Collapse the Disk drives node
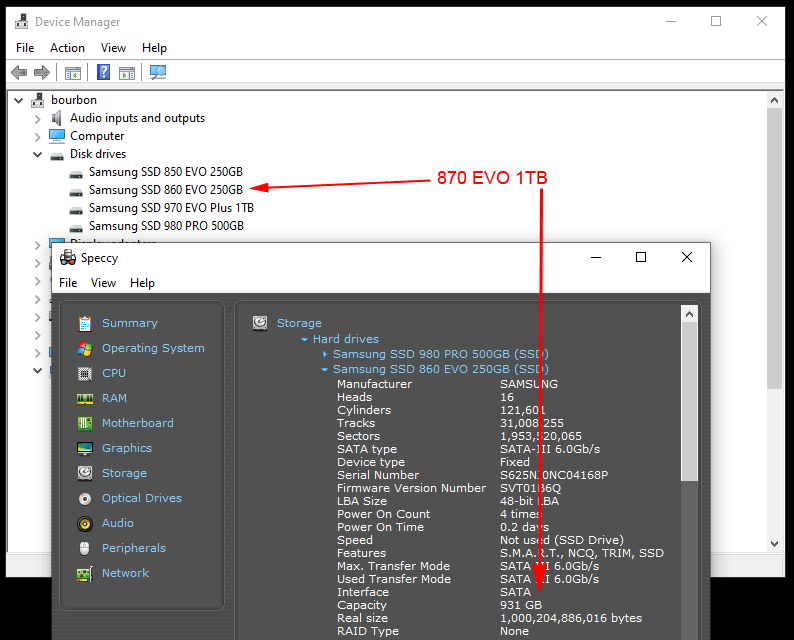Image resolution: width=794 pixels, height=640 pixels. [x=37, y=154]
